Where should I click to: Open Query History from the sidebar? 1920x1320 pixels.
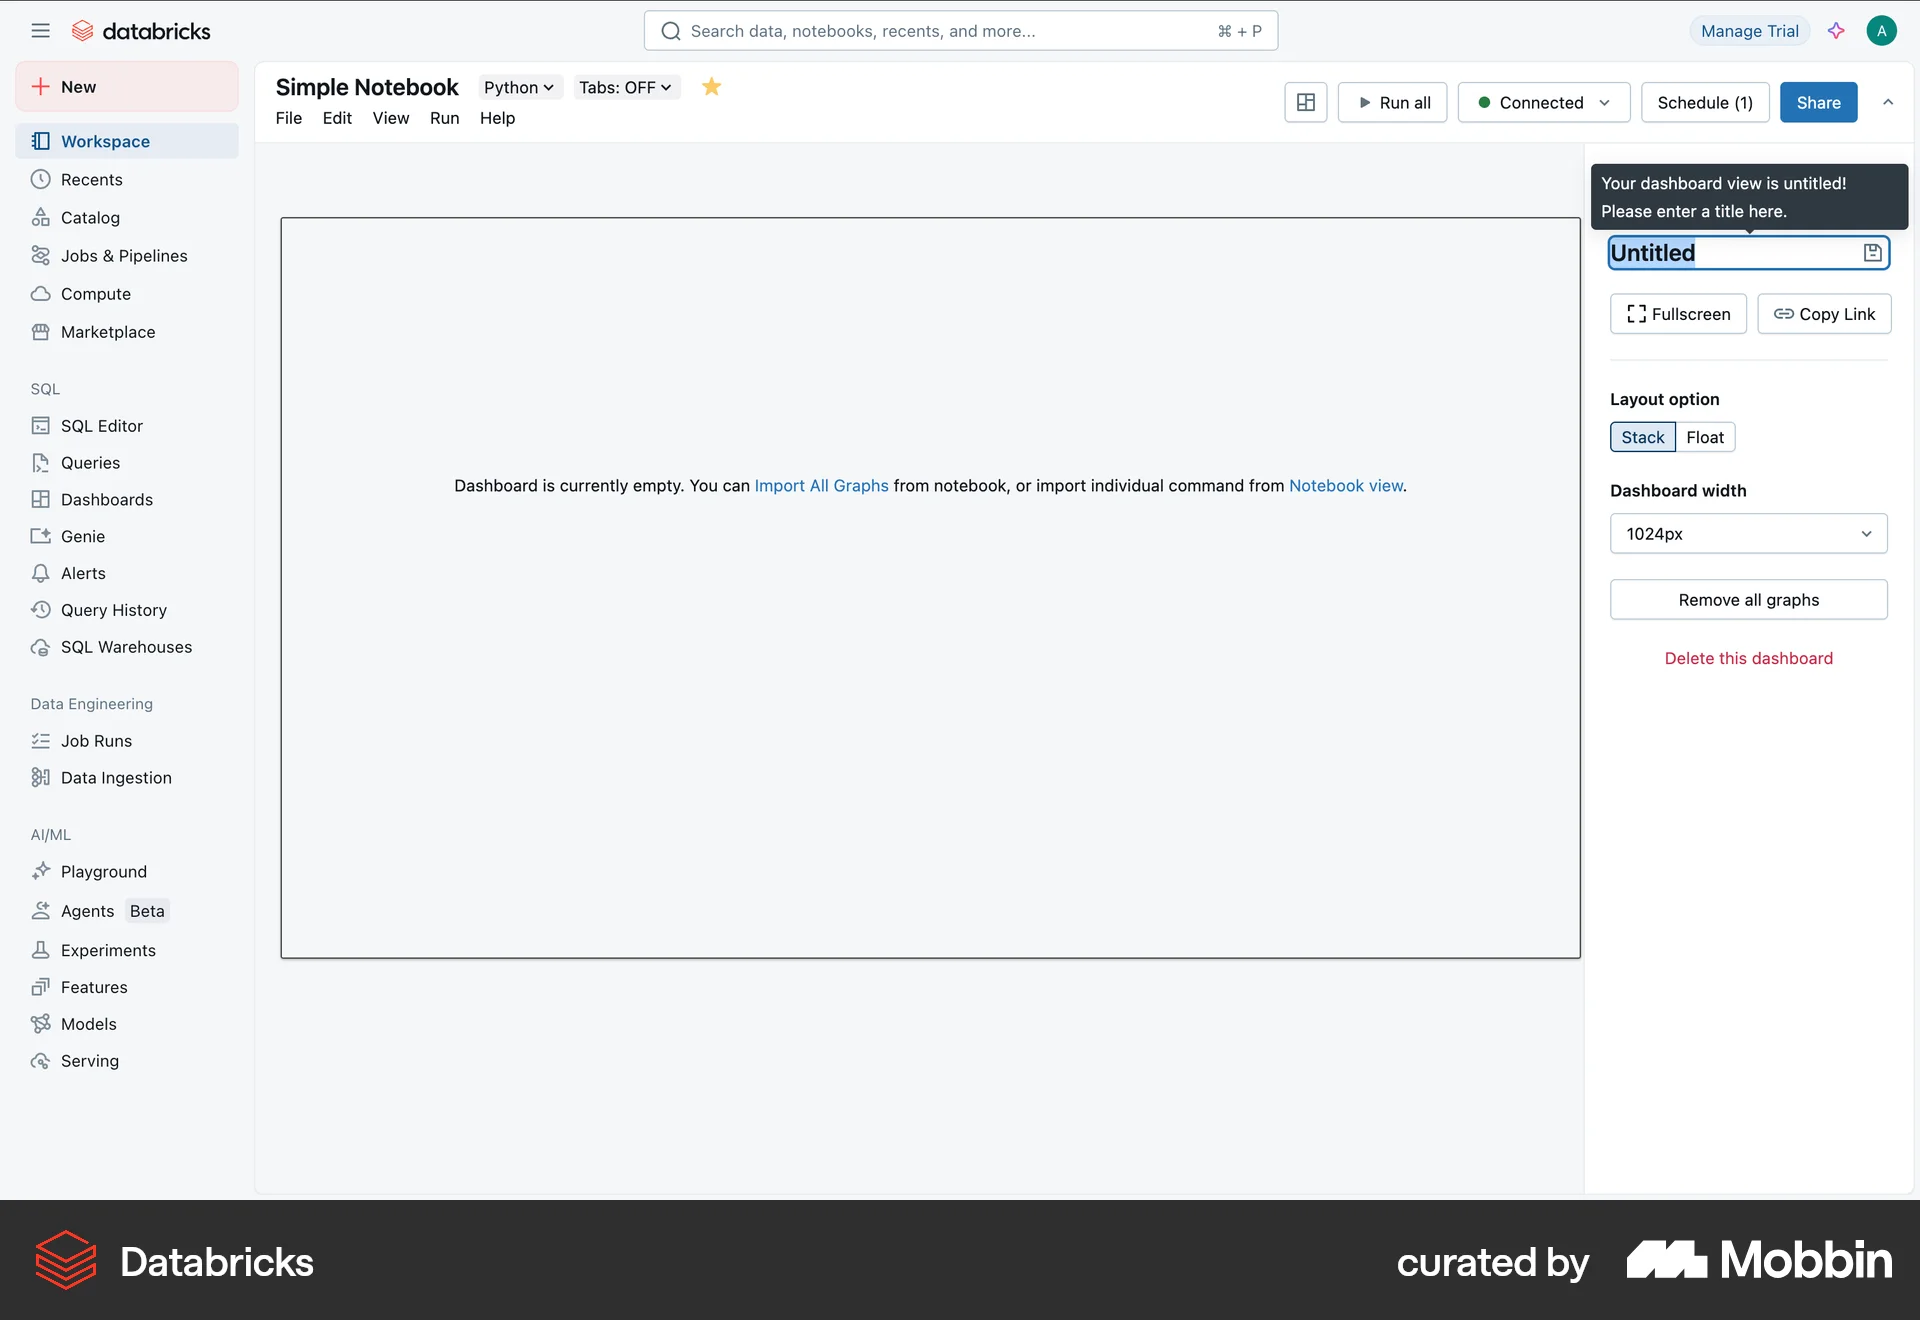(x=114, y=609)
